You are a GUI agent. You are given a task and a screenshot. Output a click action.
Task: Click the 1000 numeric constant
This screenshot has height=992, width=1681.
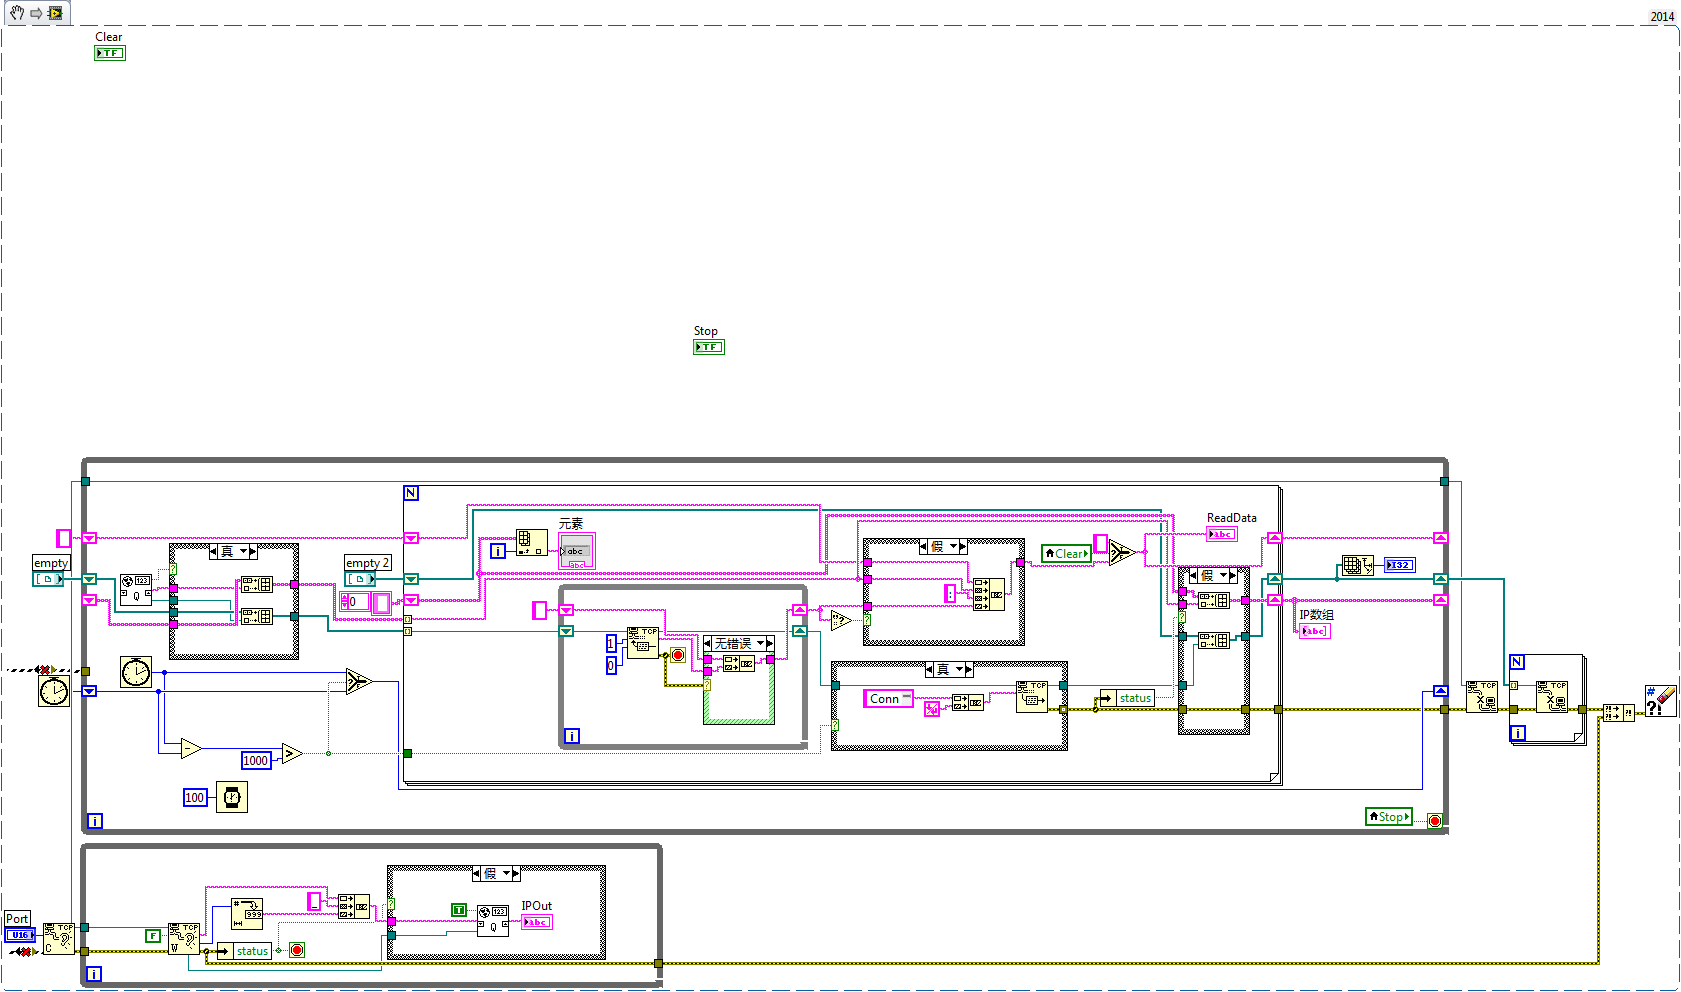[x=254, y=760]
